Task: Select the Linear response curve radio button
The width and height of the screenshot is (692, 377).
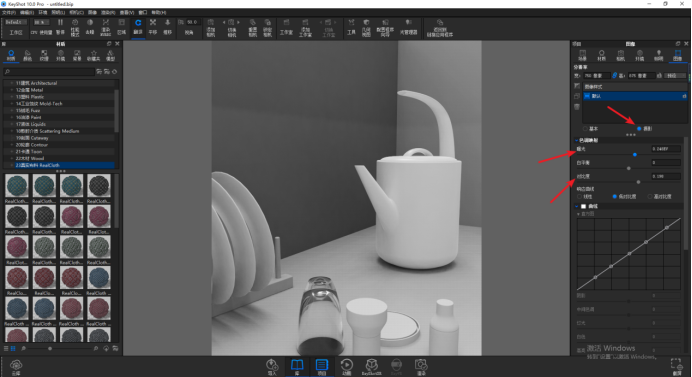Action: [x=579, y=196]
